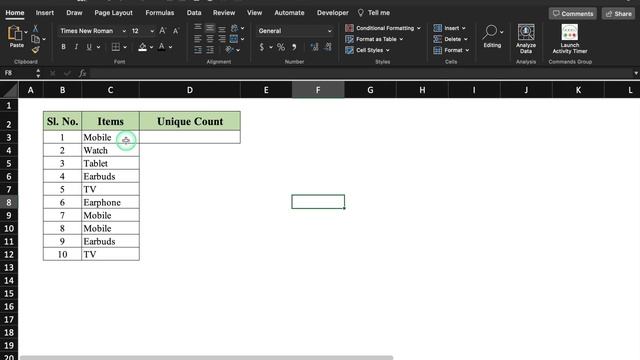Activate the Format Painter brush
This screenshot has width=640, height=360.
click(36, 50)
